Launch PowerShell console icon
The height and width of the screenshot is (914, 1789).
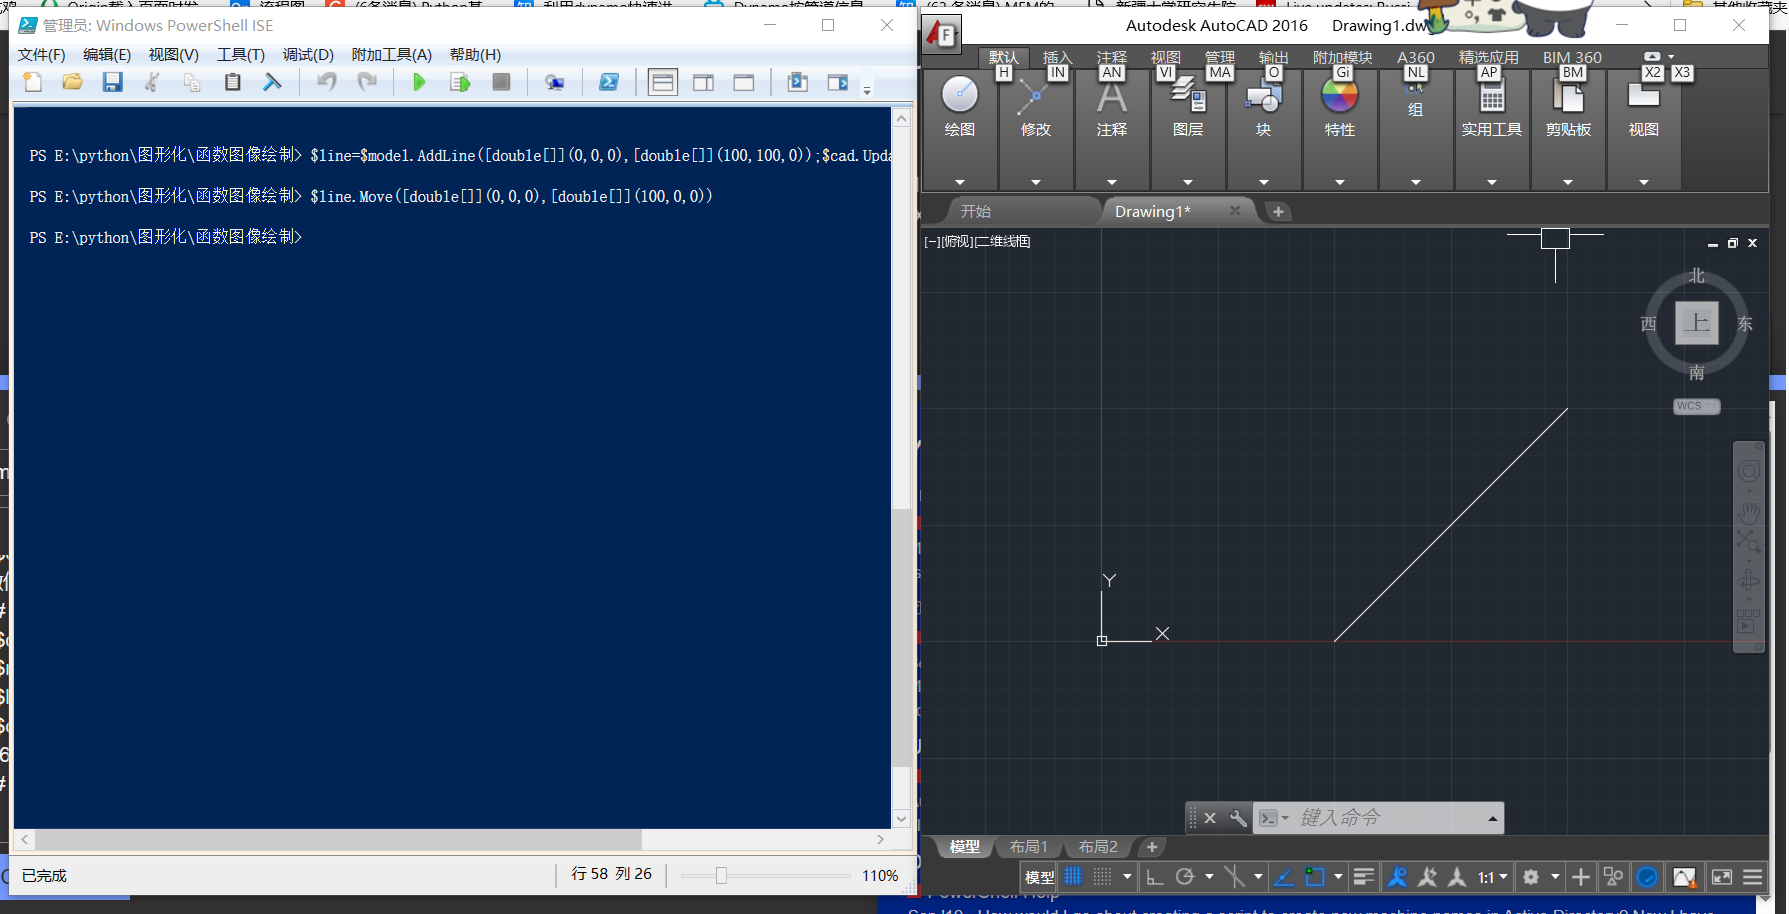pyautogui.click(x=609, y=82)
